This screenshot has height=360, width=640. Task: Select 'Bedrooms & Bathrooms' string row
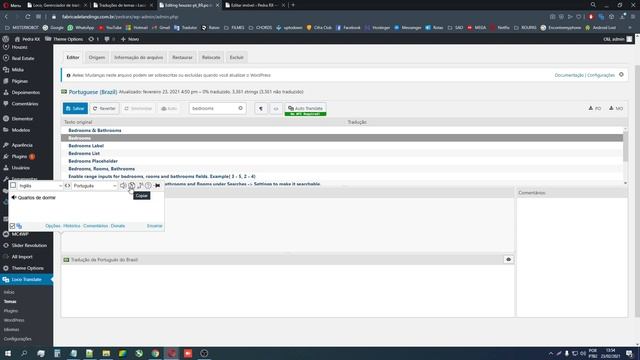(x=342, y=131)
